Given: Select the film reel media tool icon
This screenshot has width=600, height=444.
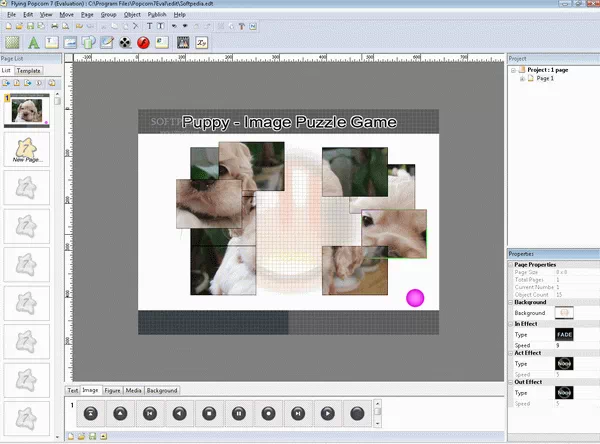Looking at the screenshot, I should coord(125,42).
